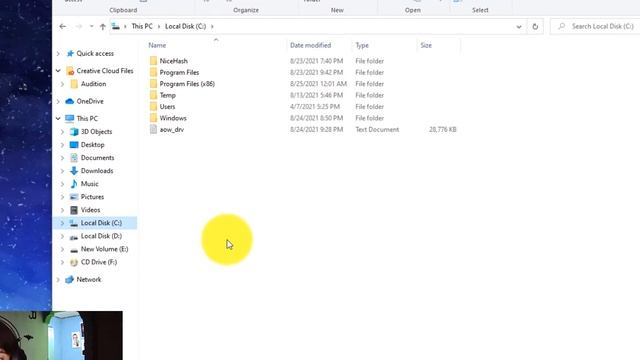The image size is (640, 360).
Task: Open recent locations dropdown arrow
Action: click(x=91, y=27)
